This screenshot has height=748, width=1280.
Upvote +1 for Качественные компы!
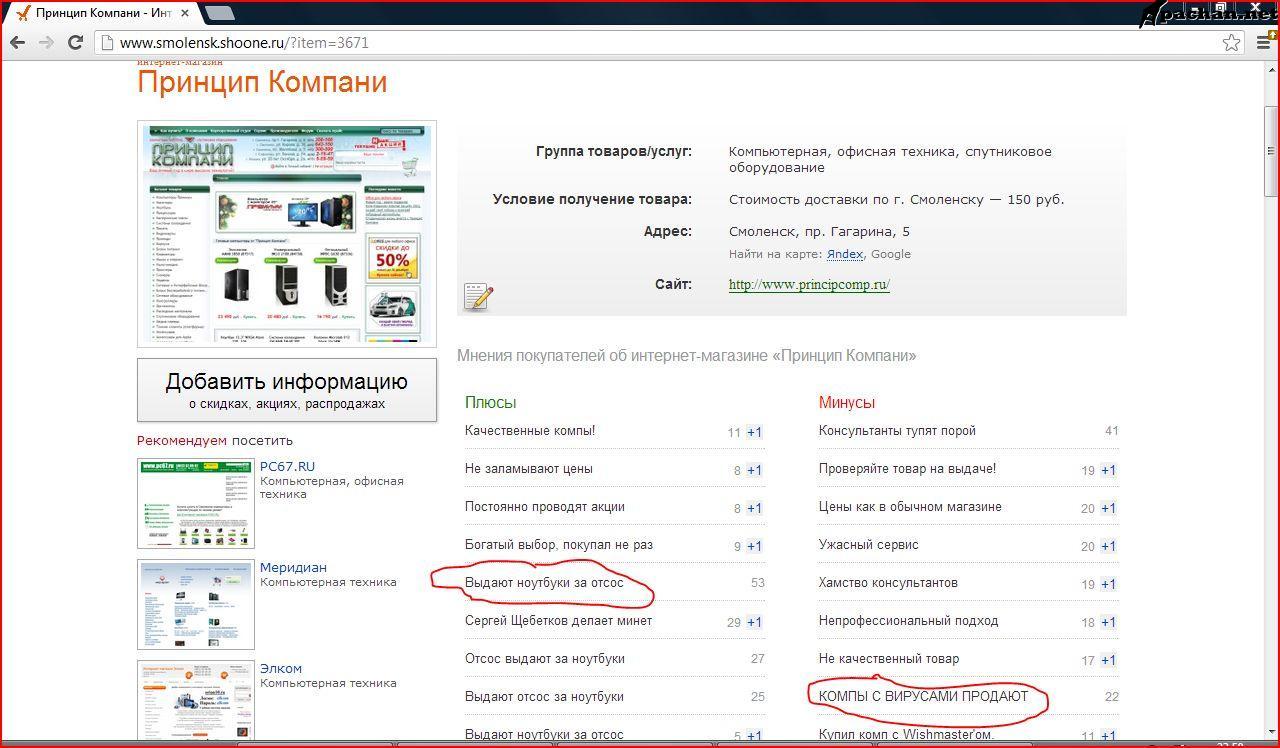[x=754, y=432]
